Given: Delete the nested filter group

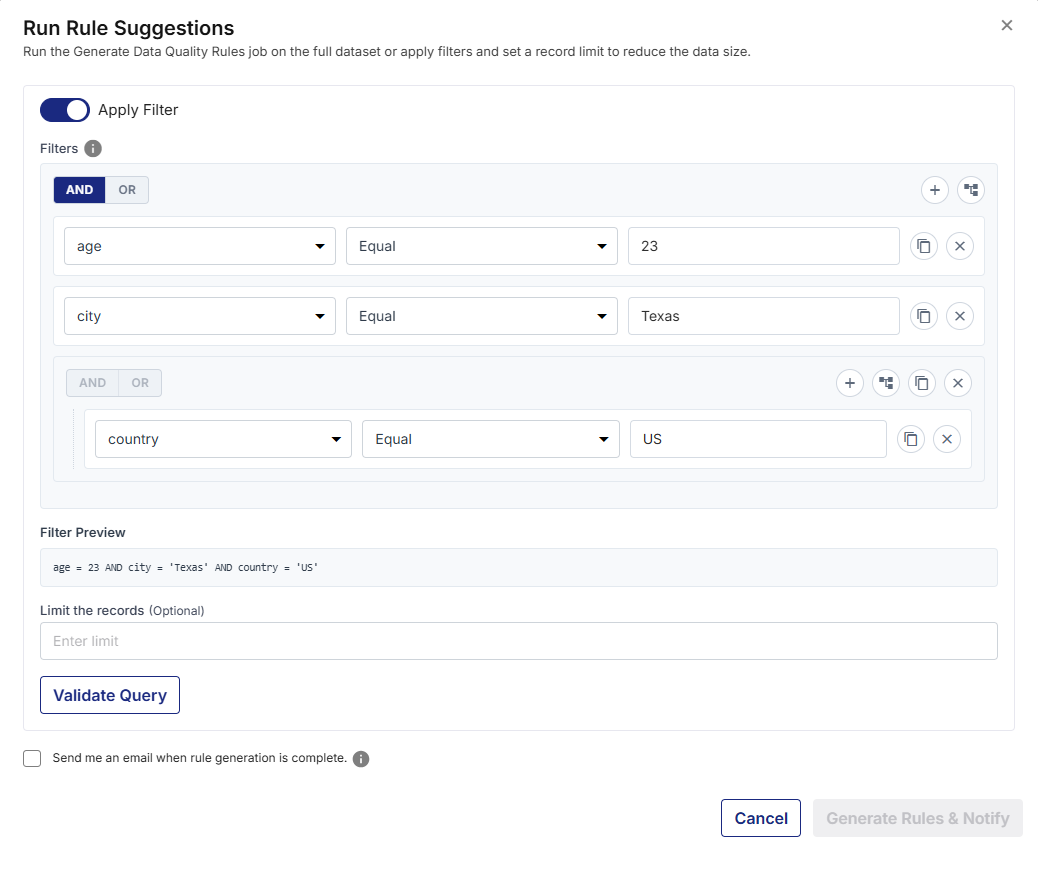Looking at the screenshot, I should tap(957, 383).
